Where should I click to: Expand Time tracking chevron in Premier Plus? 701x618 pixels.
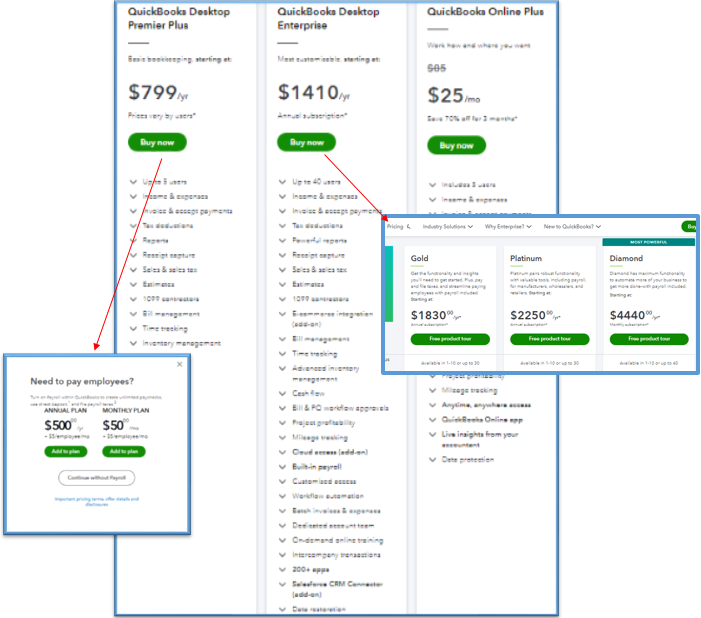tap(133, 328)
